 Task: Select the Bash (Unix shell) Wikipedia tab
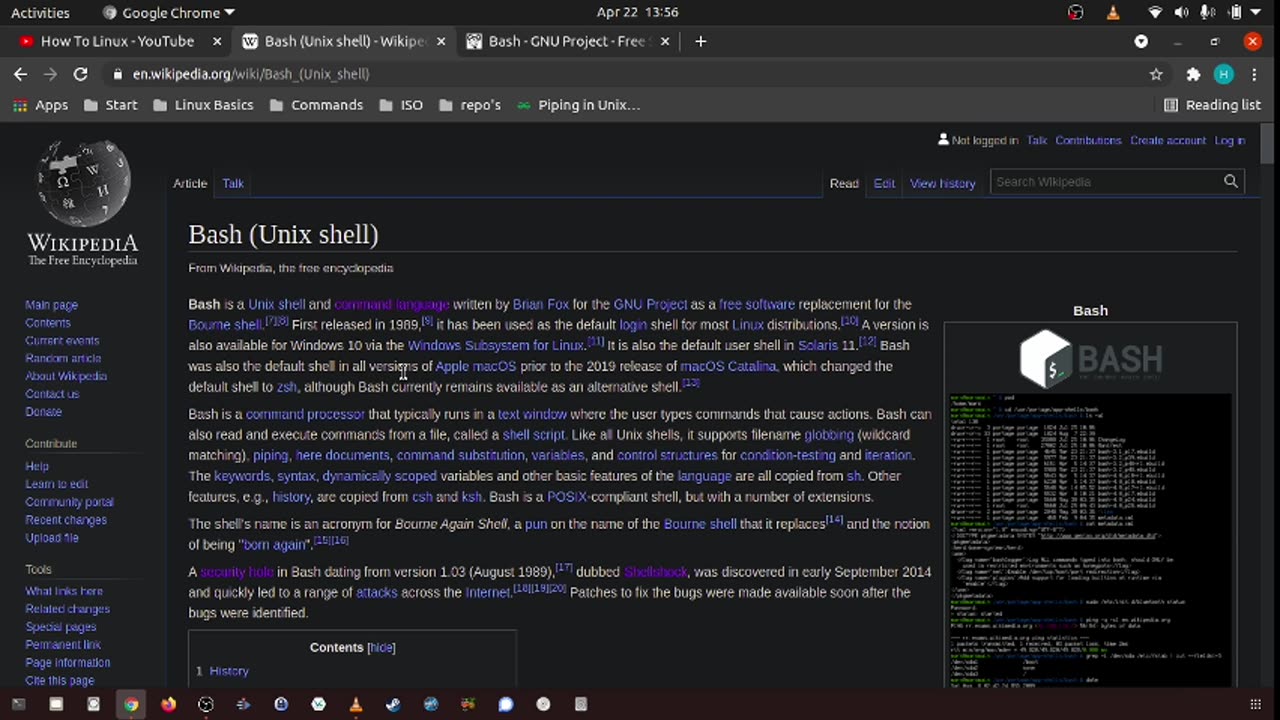(x=345, y=41)
